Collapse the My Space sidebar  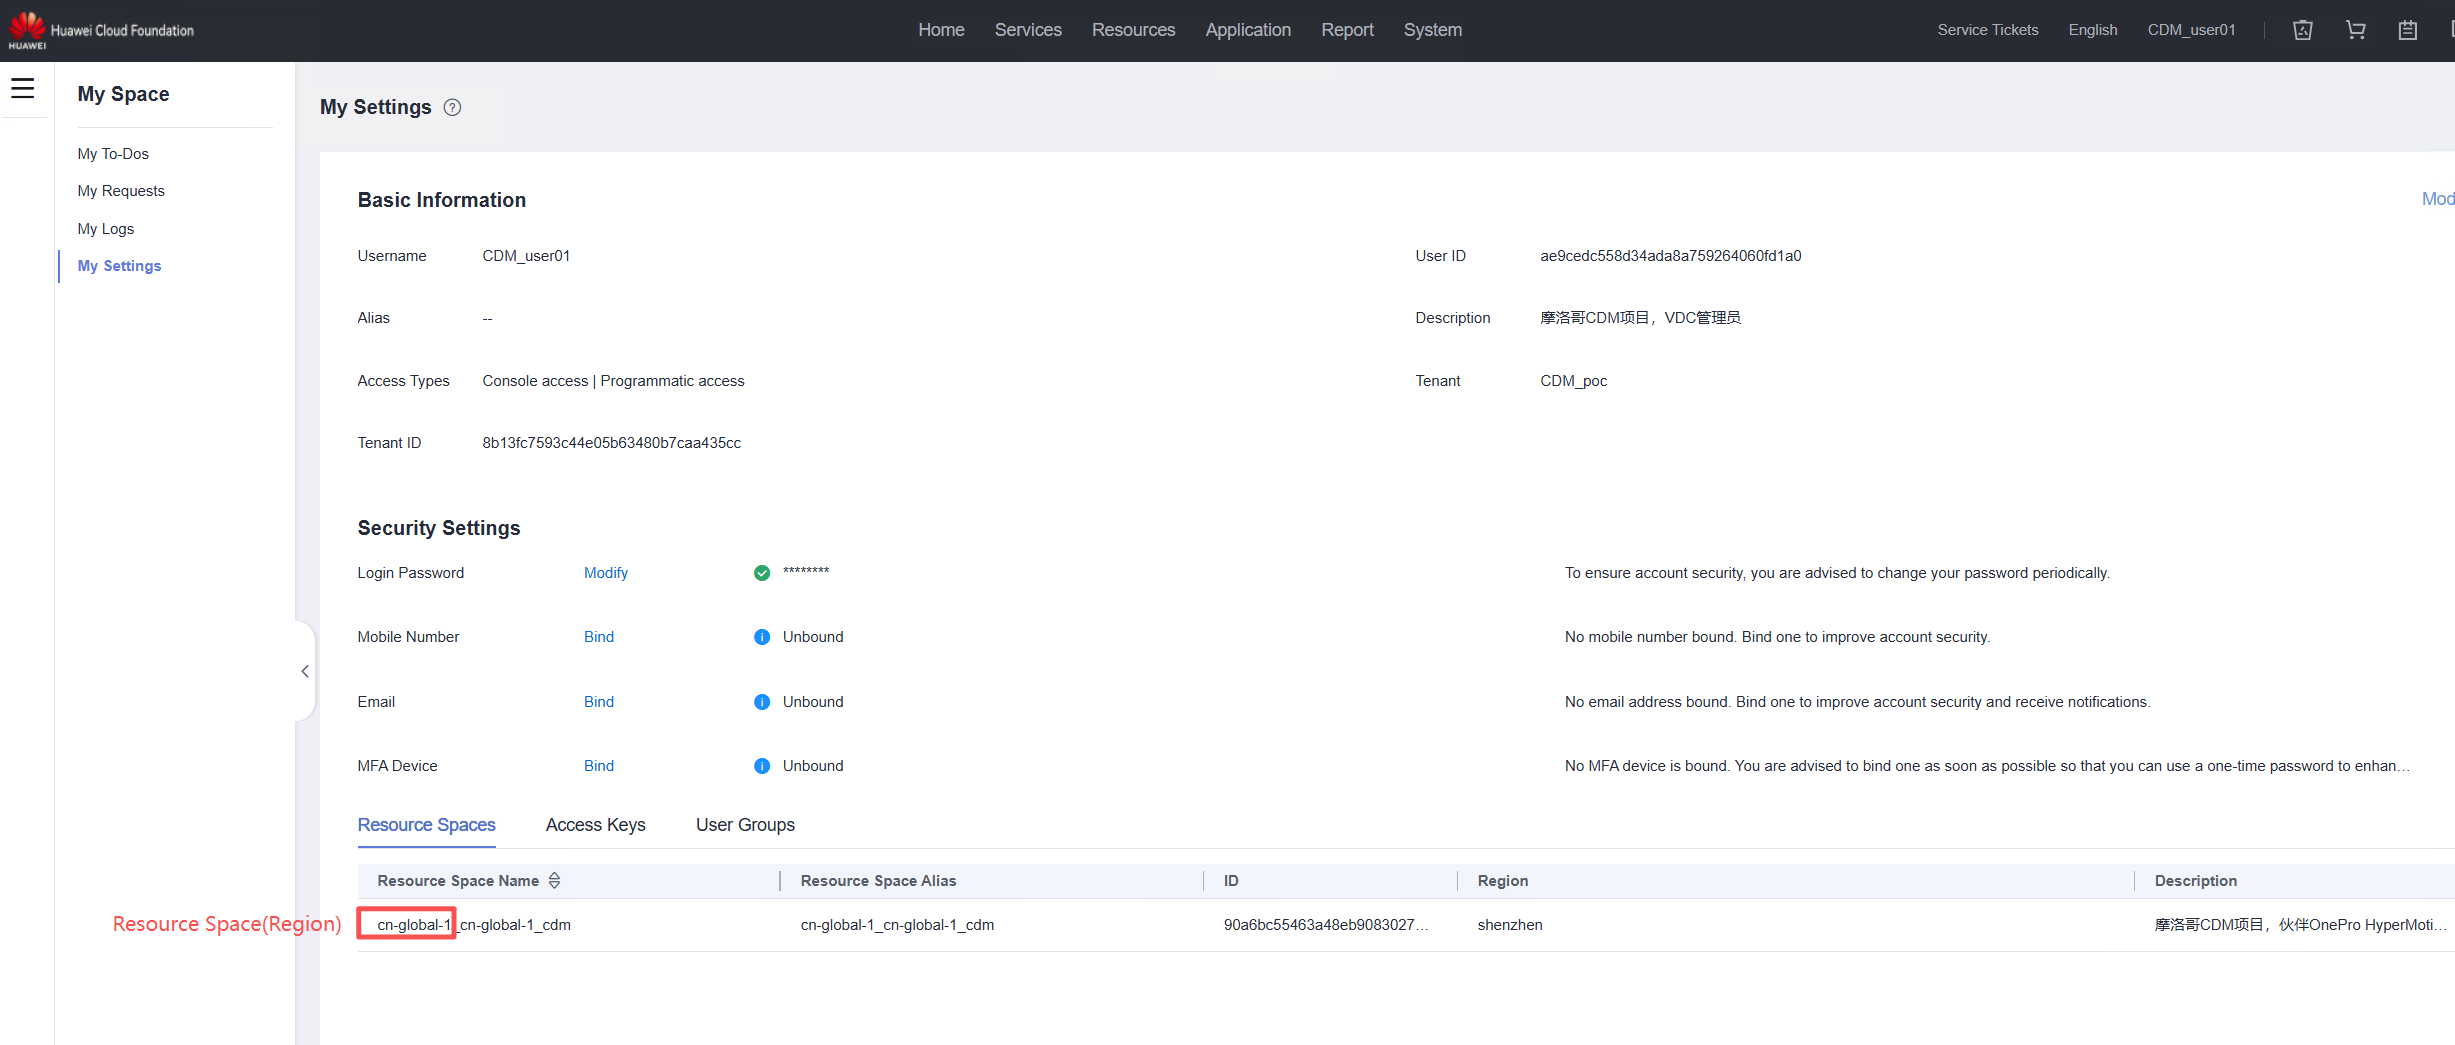[x=305, y=671]
